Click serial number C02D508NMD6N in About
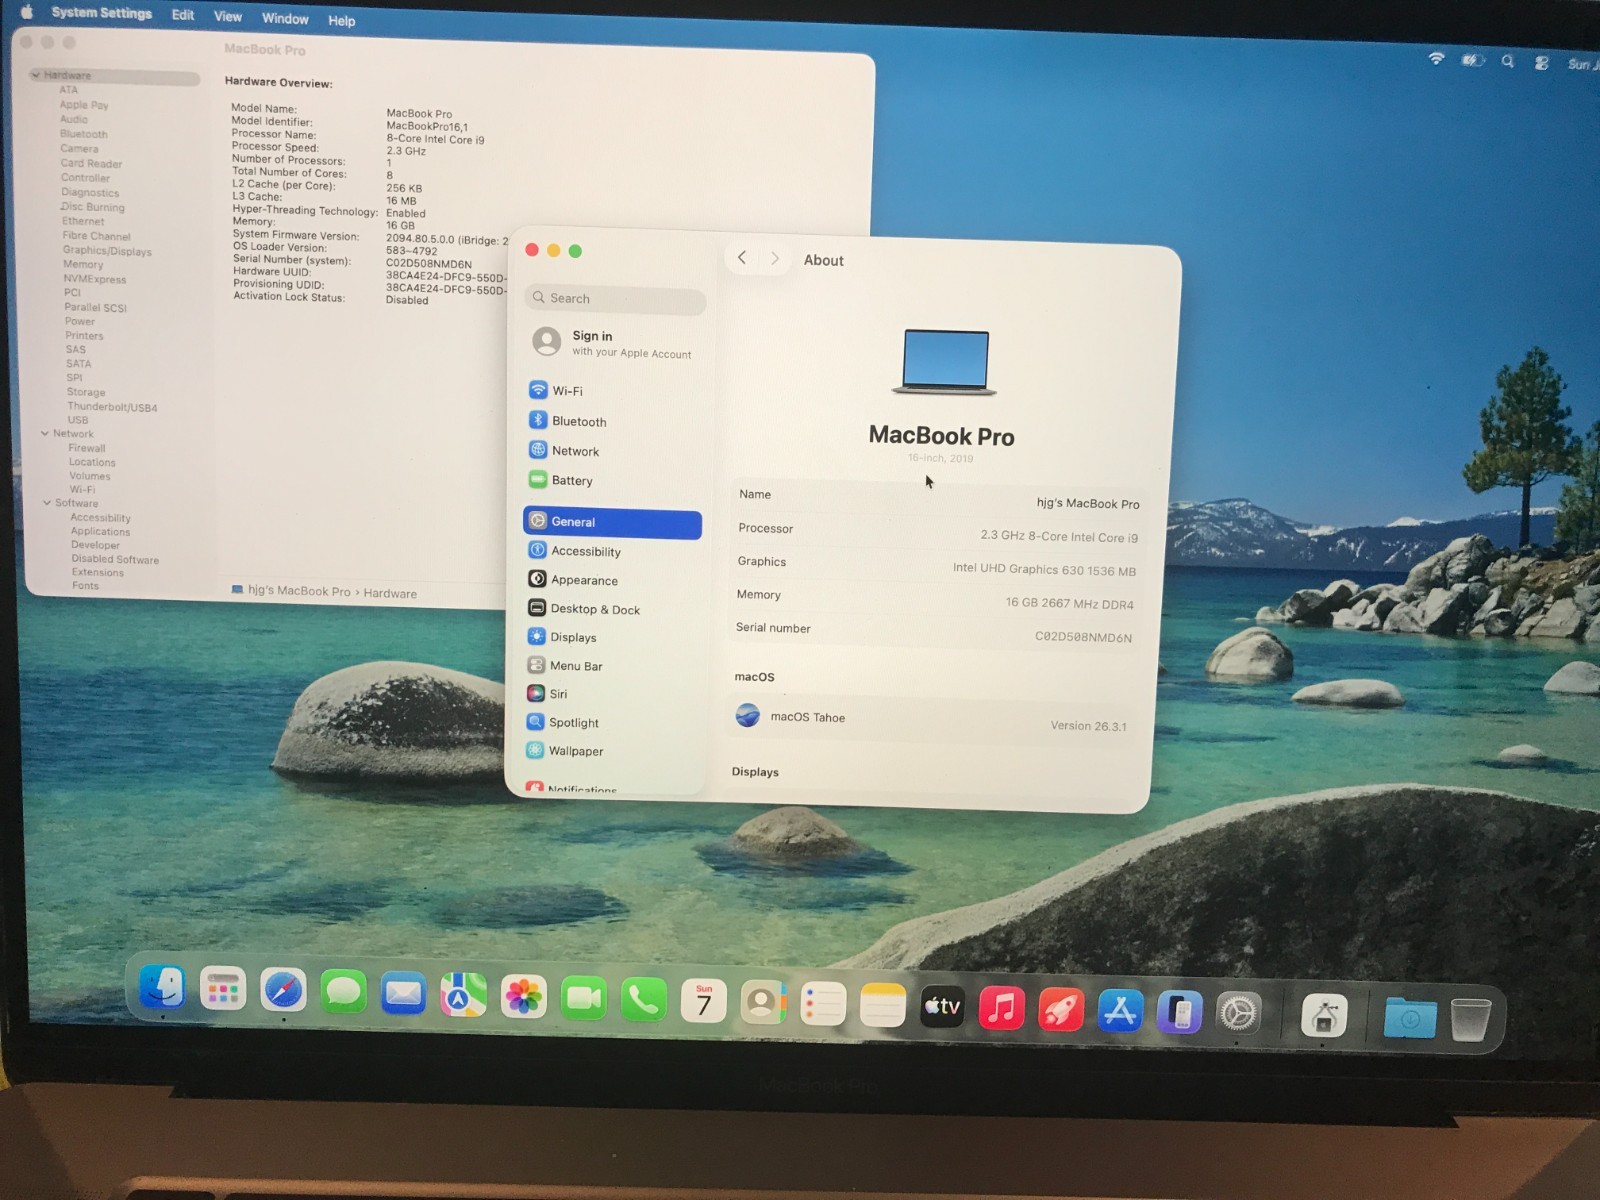The image size is (1600, 1200). coord(1083,637)
